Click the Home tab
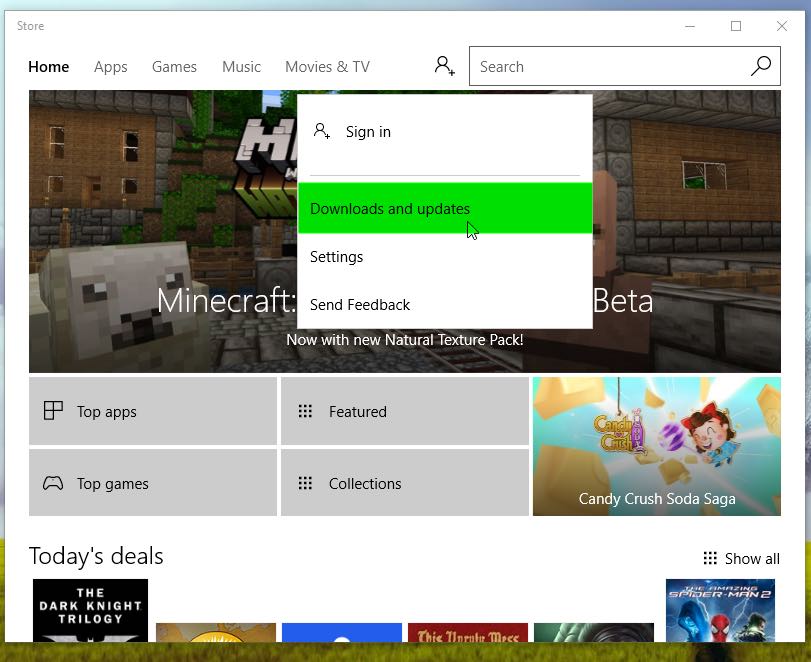This screenshot has height=662, width=811. click(x=48, y=67)
